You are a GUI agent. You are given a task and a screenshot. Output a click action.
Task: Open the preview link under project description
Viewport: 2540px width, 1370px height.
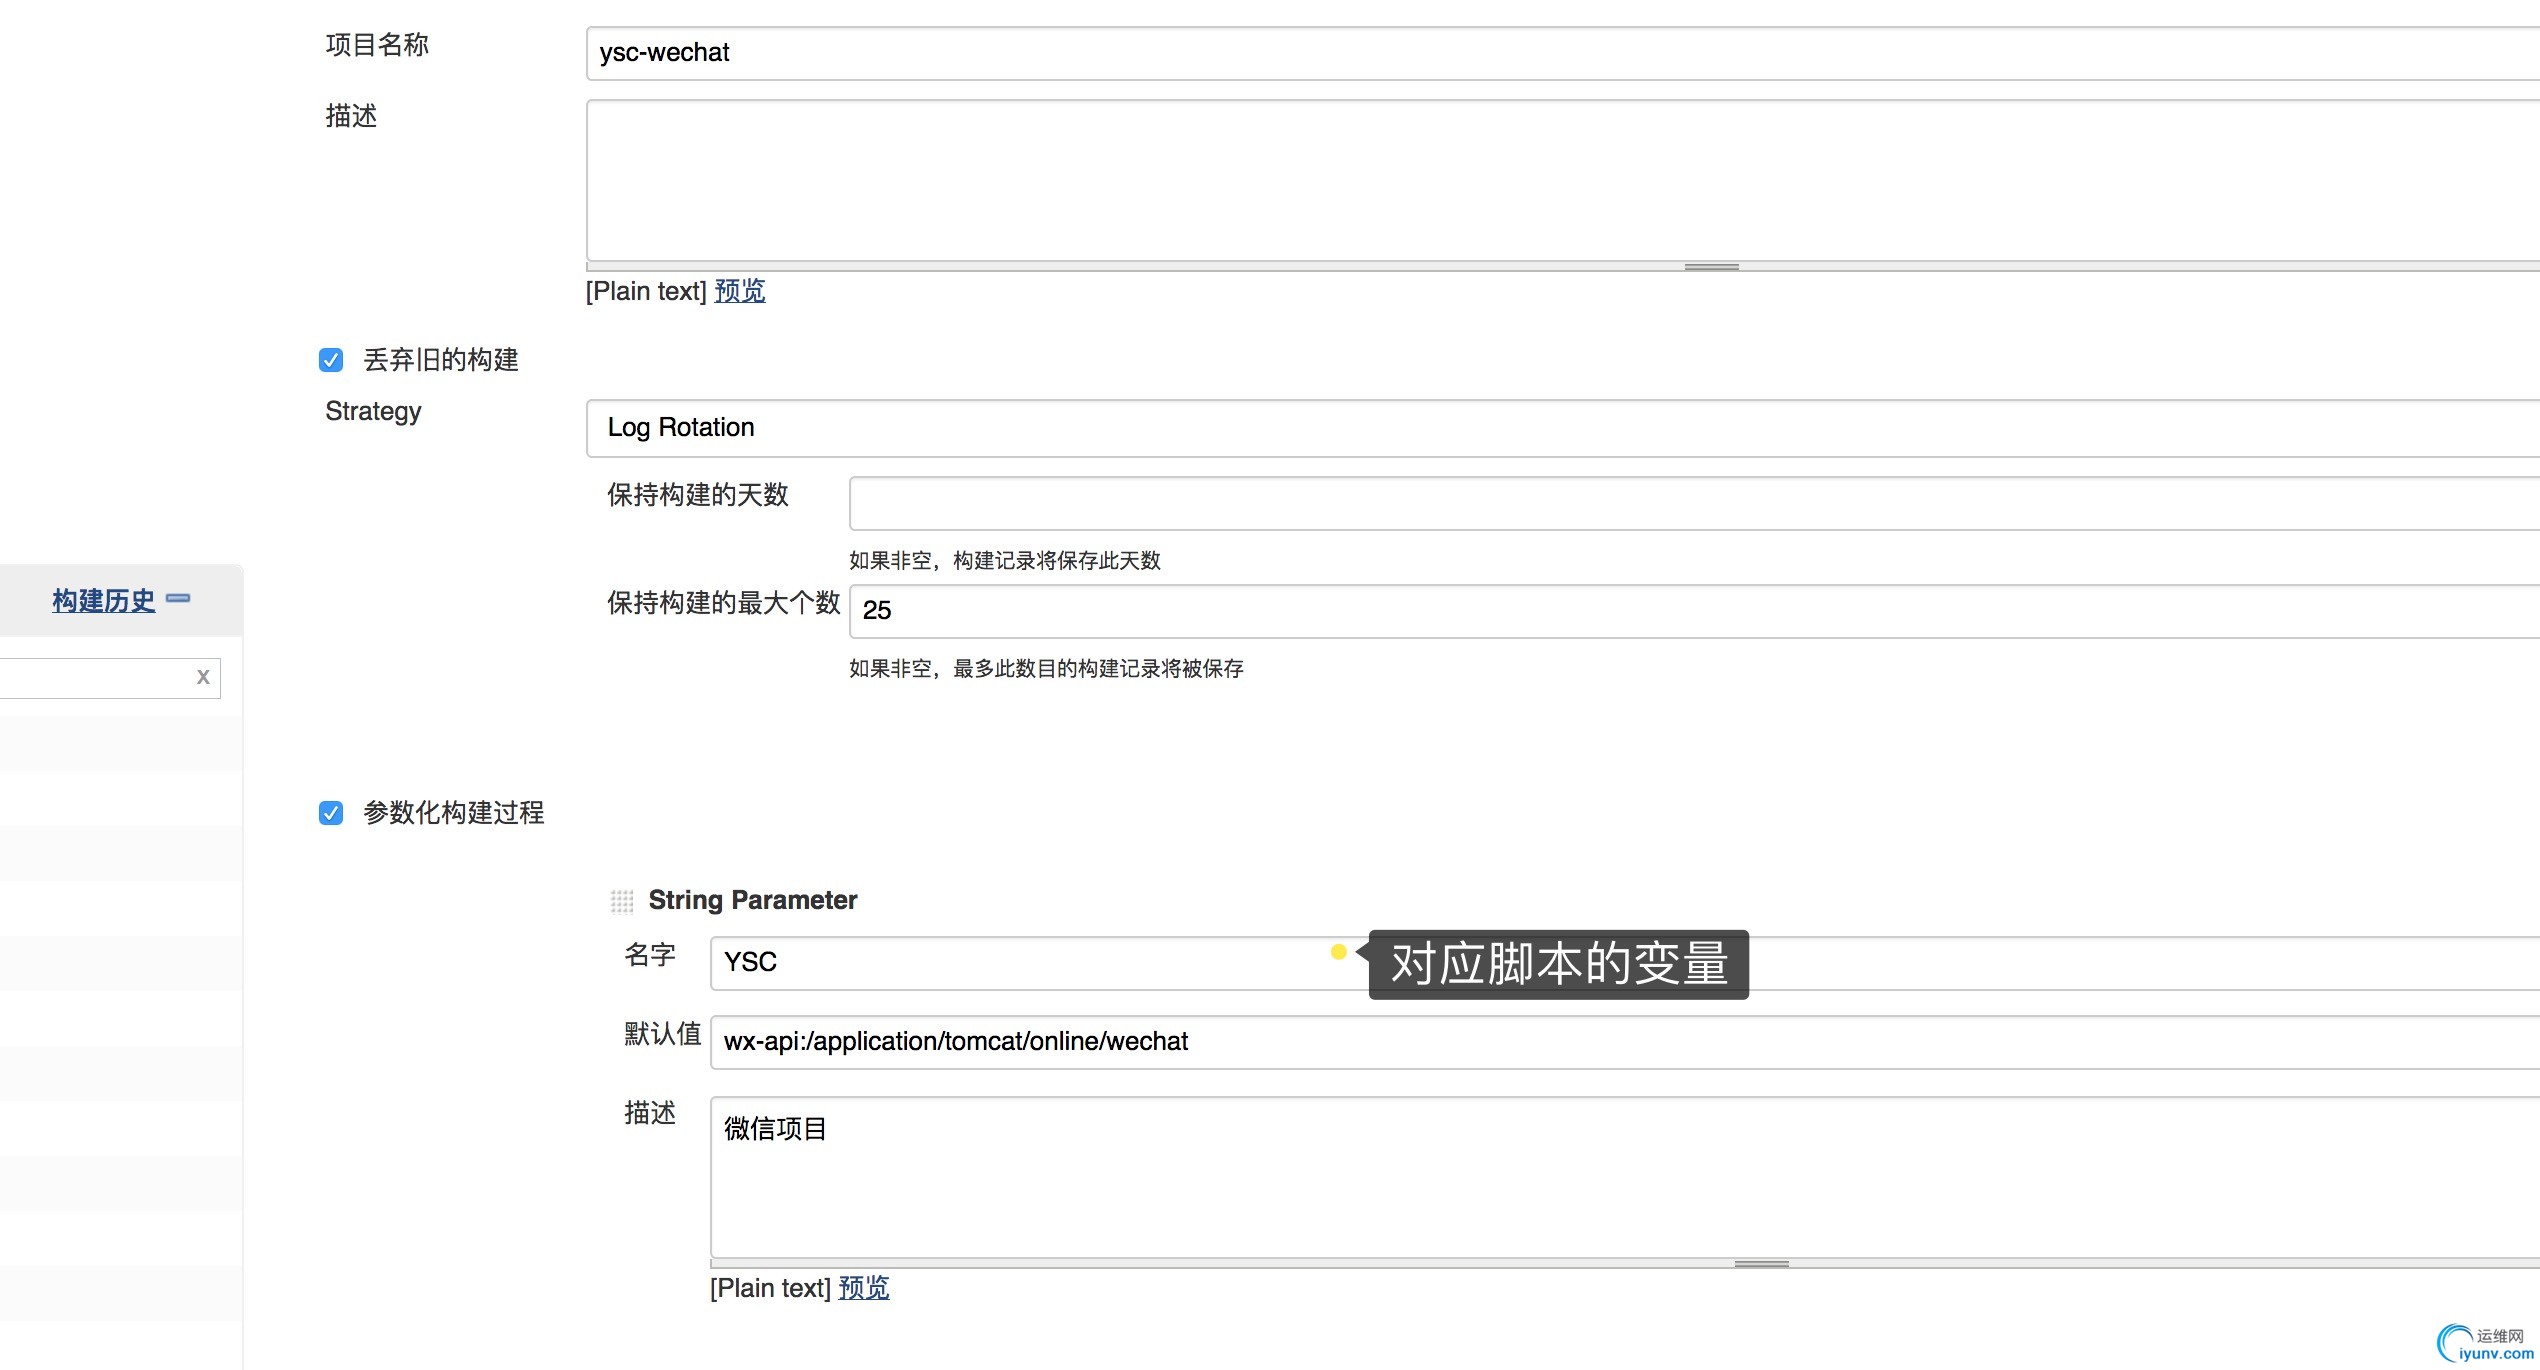(x=740, y=291)
